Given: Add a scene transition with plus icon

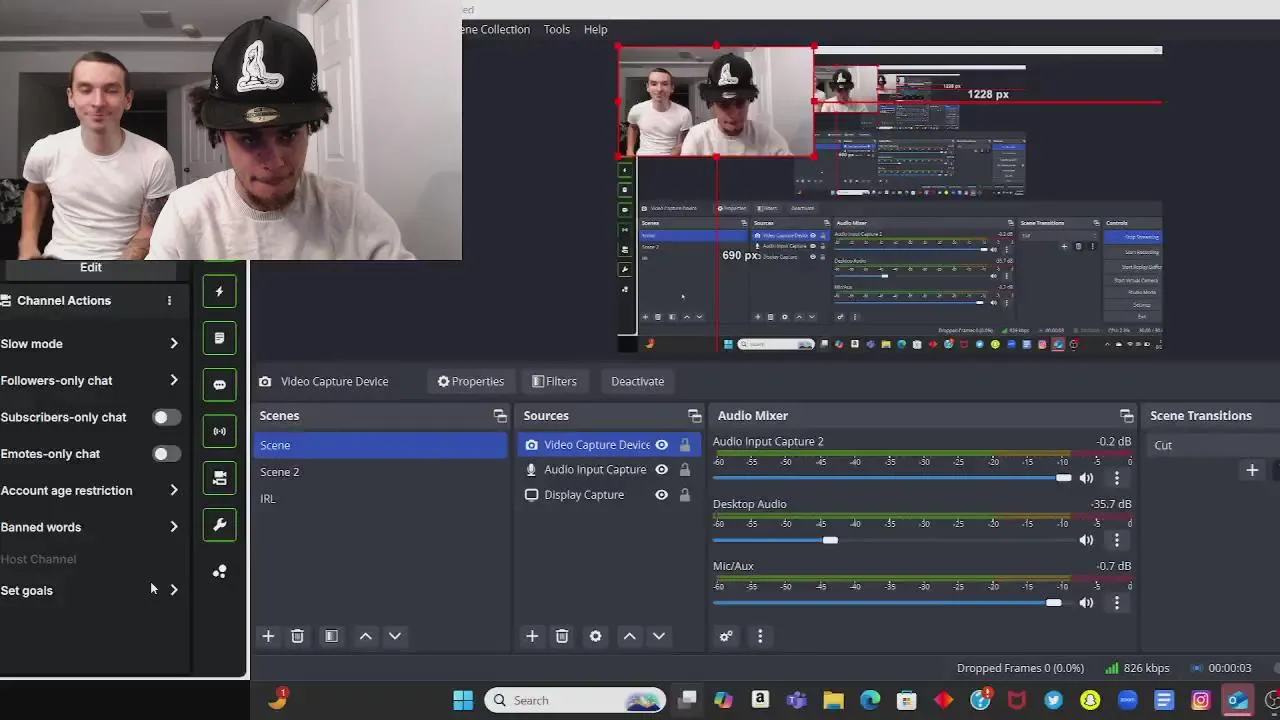Looking at the screenshot, I should 1252,470.
